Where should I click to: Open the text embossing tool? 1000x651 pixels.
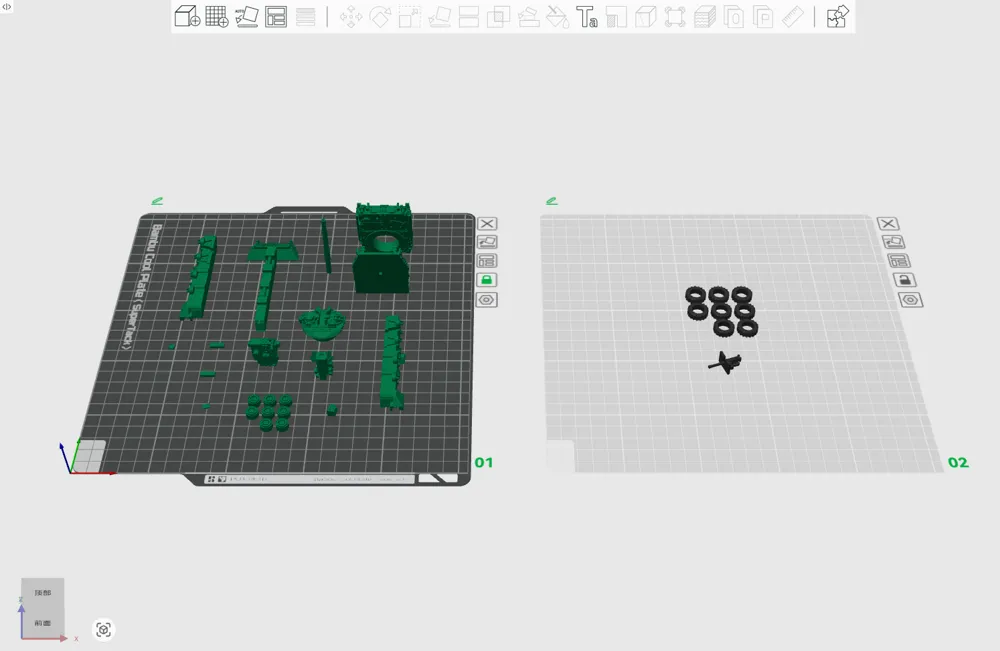588,16
